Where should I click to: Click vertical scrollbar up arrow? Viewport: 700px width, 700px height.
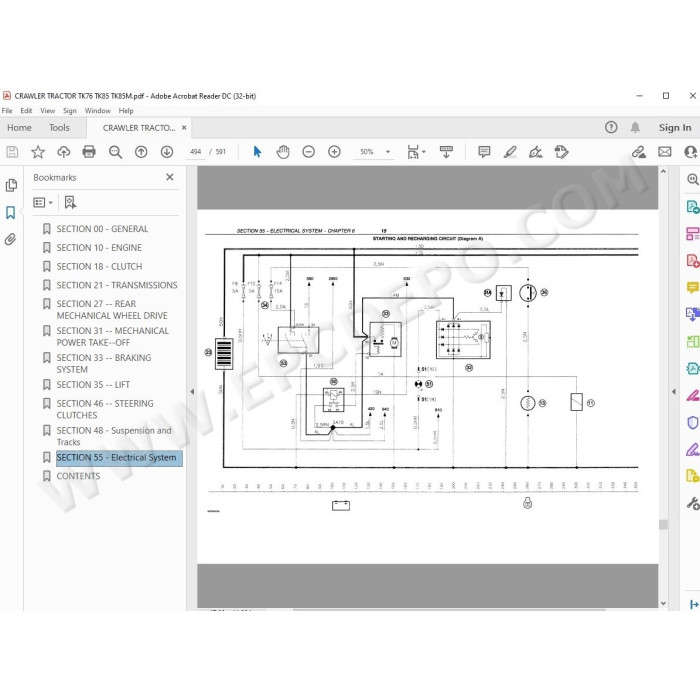(663, 171)
